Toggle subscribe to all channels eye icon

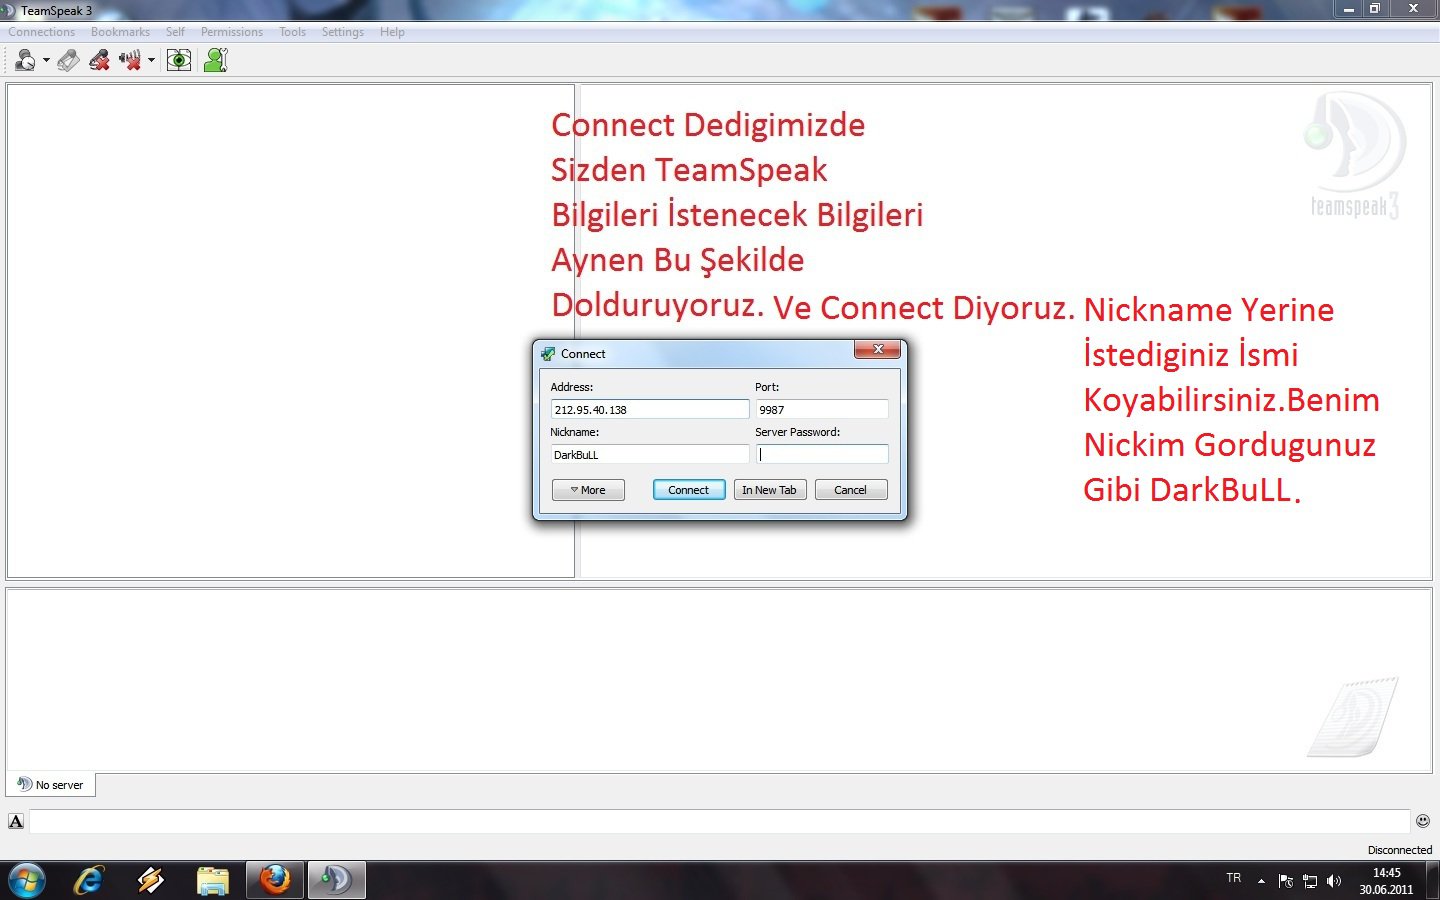pos(179,61)
